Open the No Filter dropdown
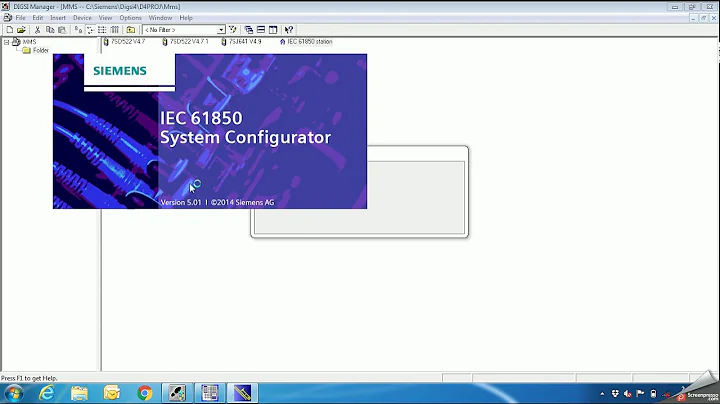Viewport: 720px width, 404px height. [x=221, y=30]
